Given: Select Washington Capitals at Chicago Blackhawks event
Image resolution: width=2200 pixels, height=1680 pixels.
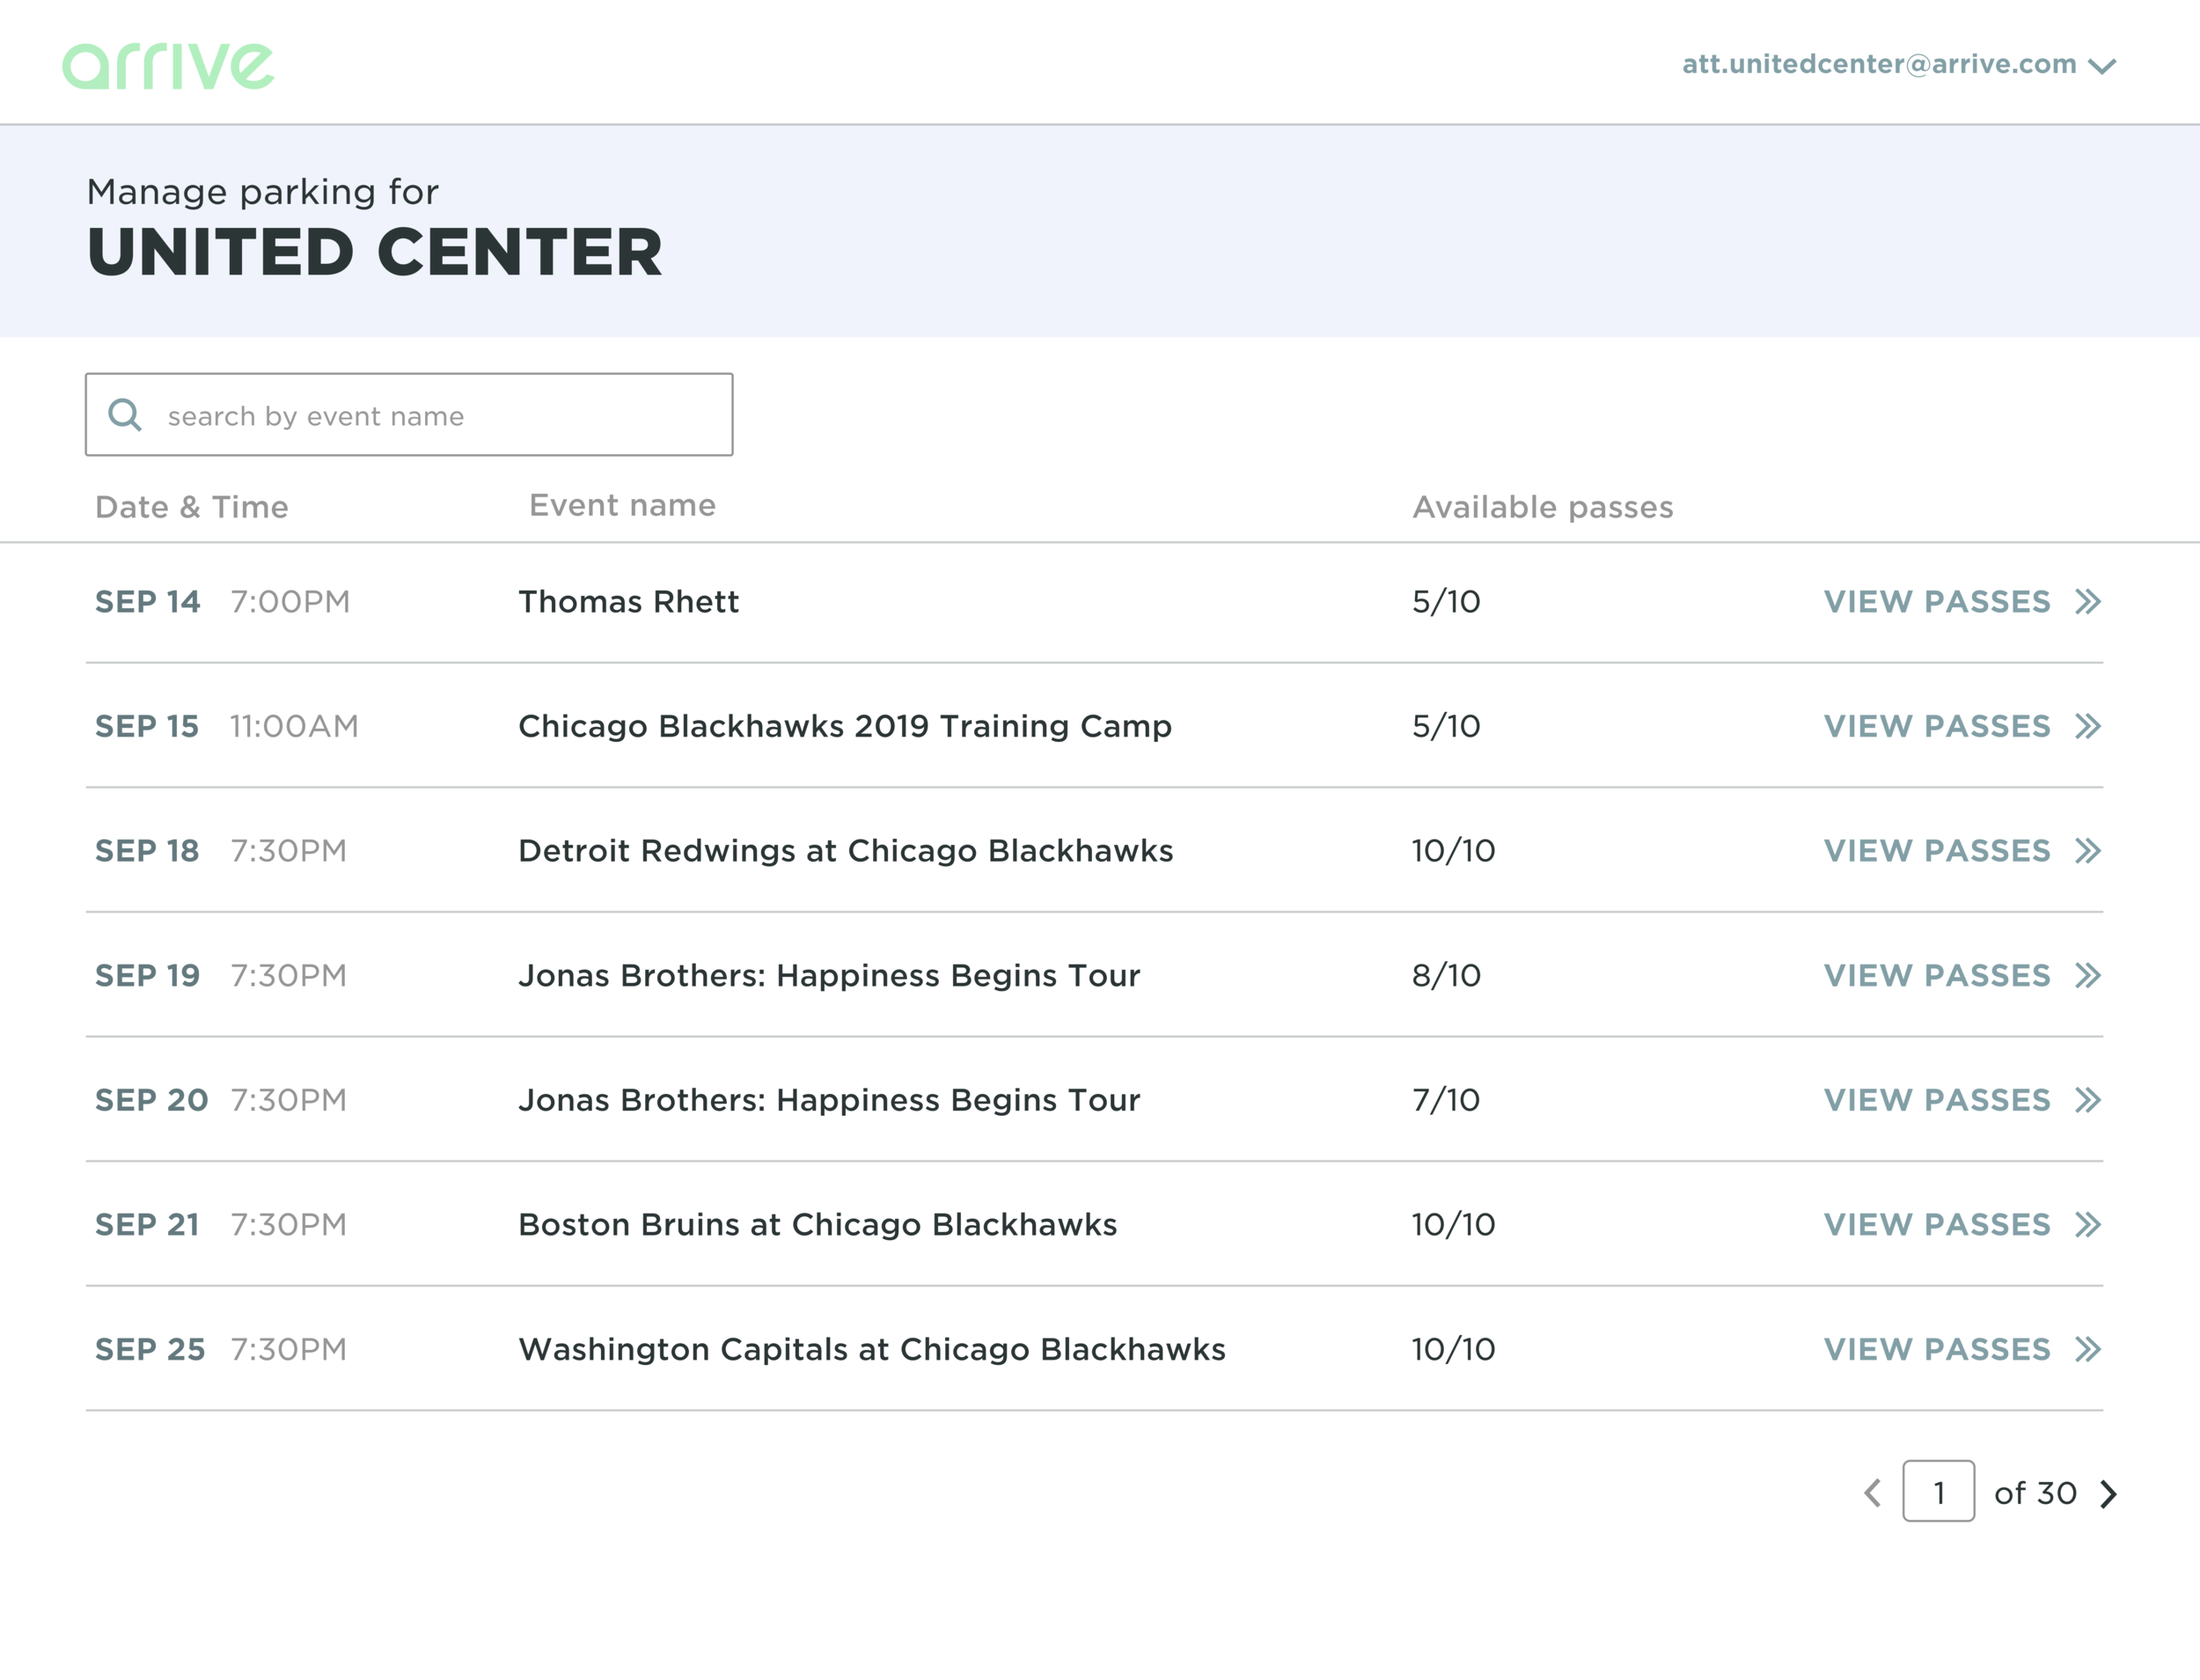Looking at the screenshot, I should (872, 1349).
